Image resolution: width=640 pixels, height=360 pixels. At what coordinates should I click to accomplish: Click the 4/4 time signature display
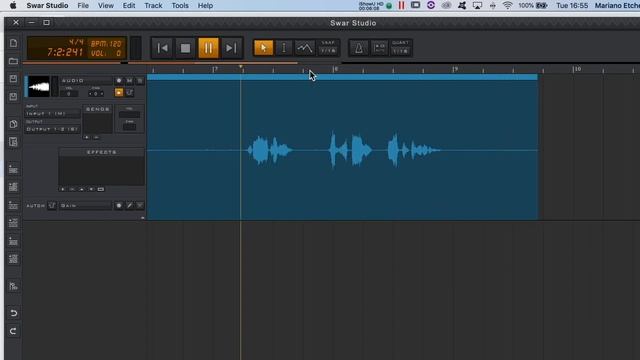(x=76, y=42)
